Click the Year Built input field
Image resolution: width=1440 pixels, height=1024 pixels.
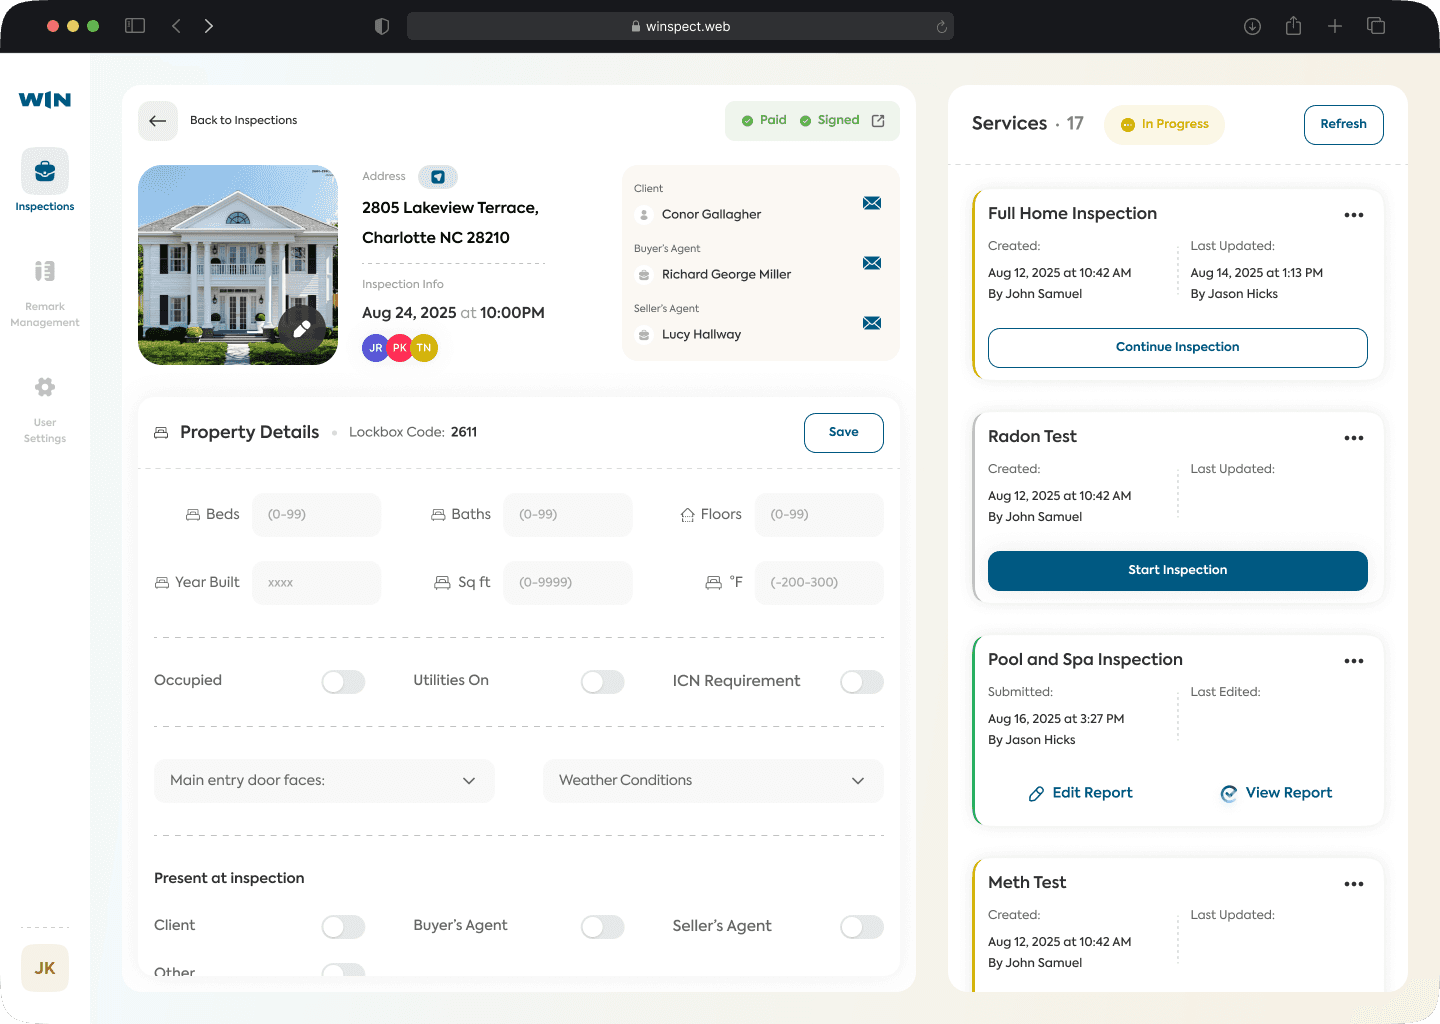pos(317,583)
